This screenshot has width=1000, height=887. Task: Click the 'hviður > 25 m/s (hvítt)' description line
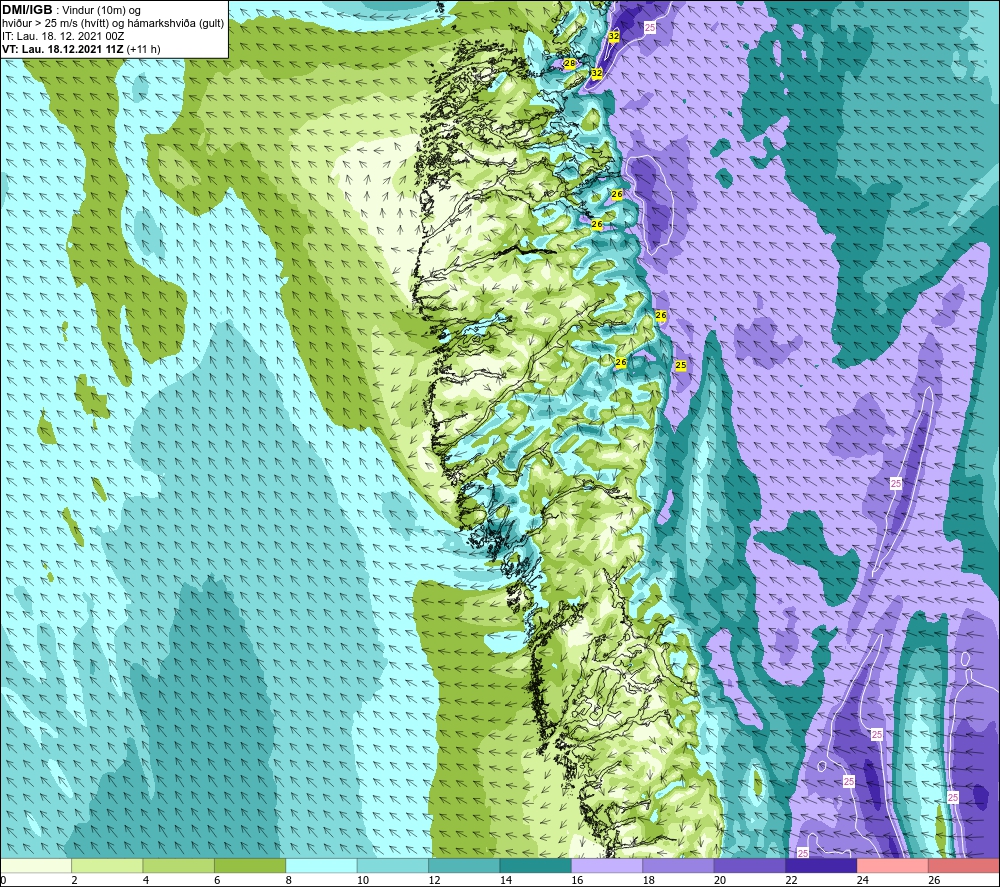[113, 24]
